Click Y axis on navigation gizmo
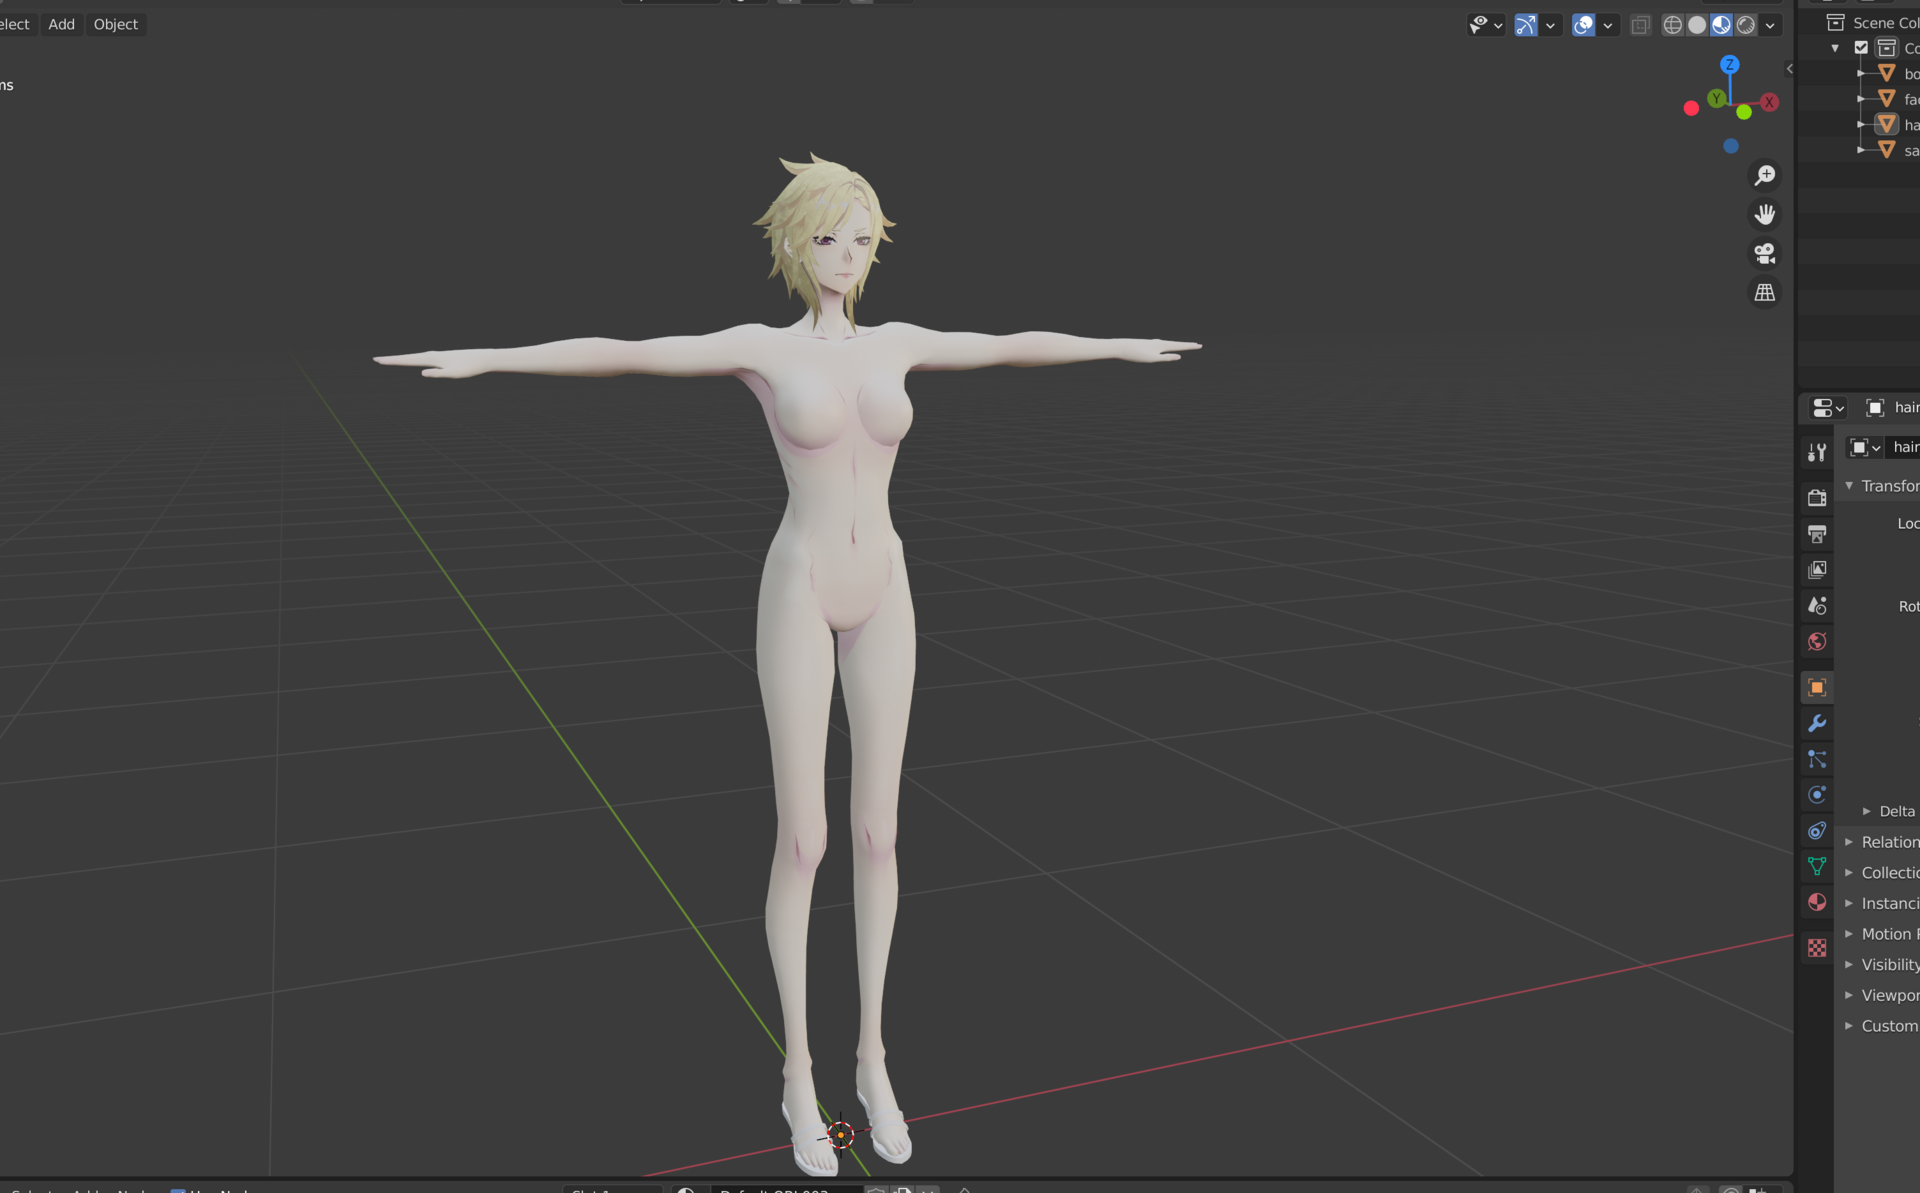Viewport: 1920px width, 1193px height. (1717, 98)
